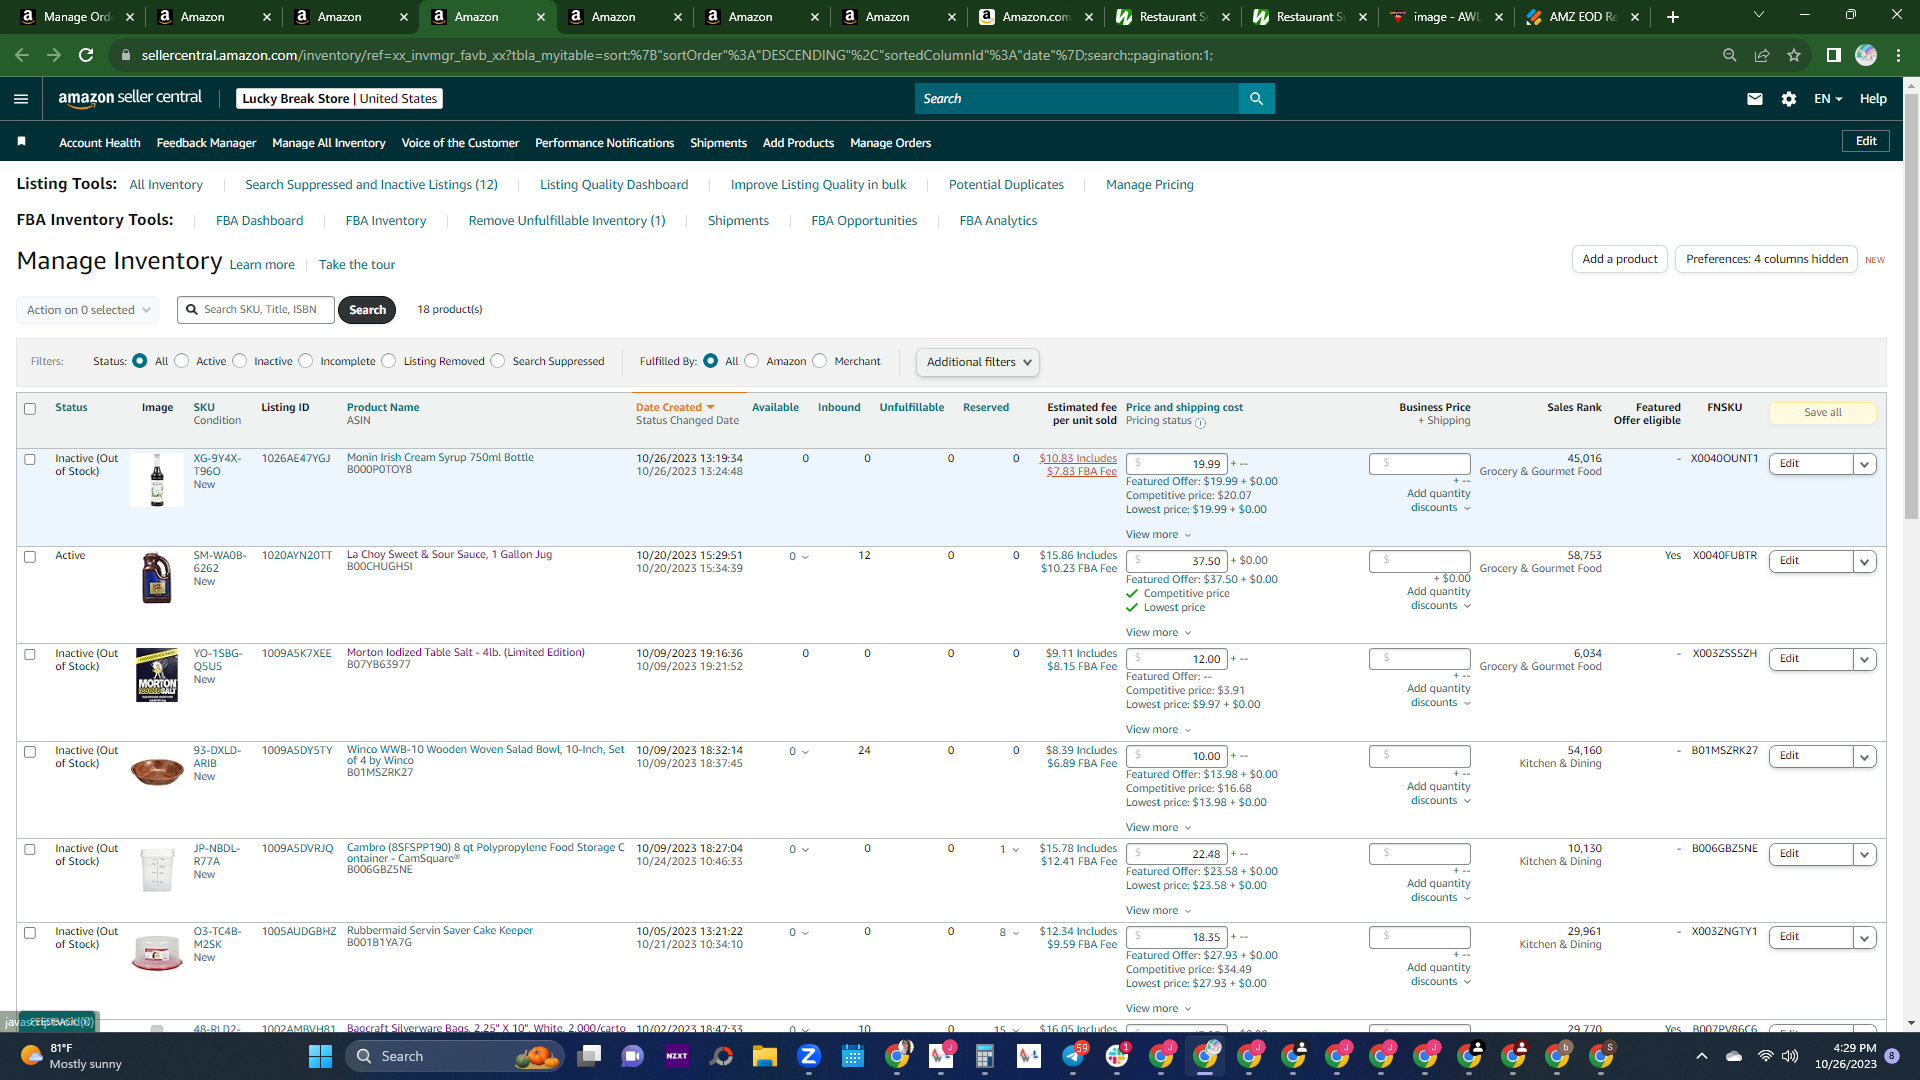Click the volume icon in the system tray

(1790, 1056)
